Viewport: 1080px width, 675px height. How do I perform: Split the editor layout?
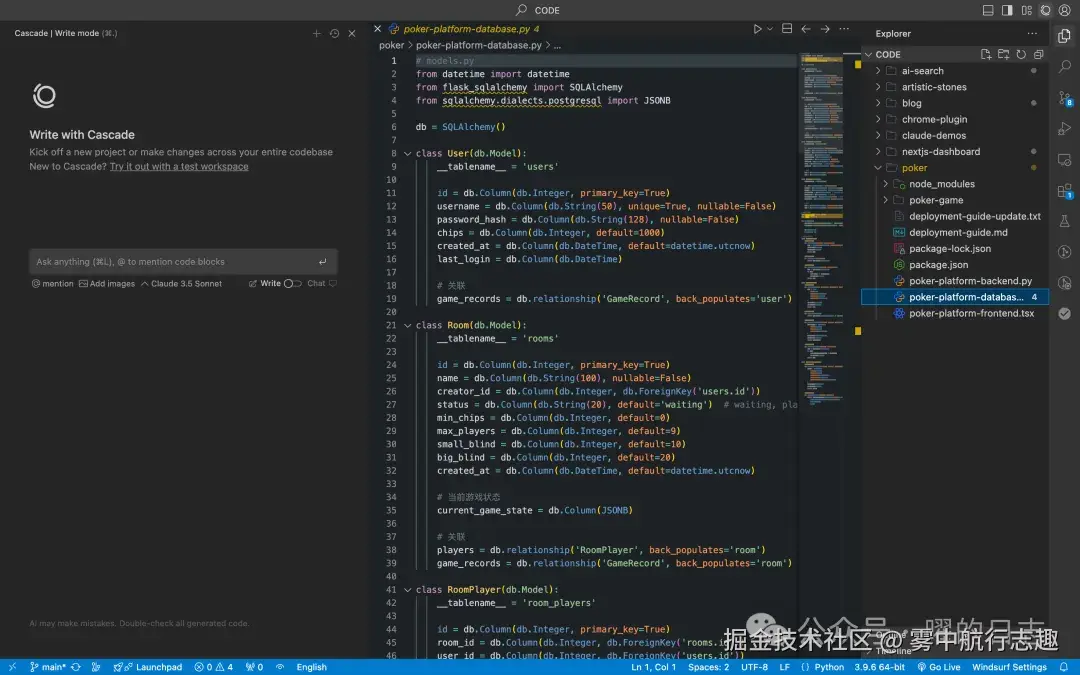coord(787,29)
